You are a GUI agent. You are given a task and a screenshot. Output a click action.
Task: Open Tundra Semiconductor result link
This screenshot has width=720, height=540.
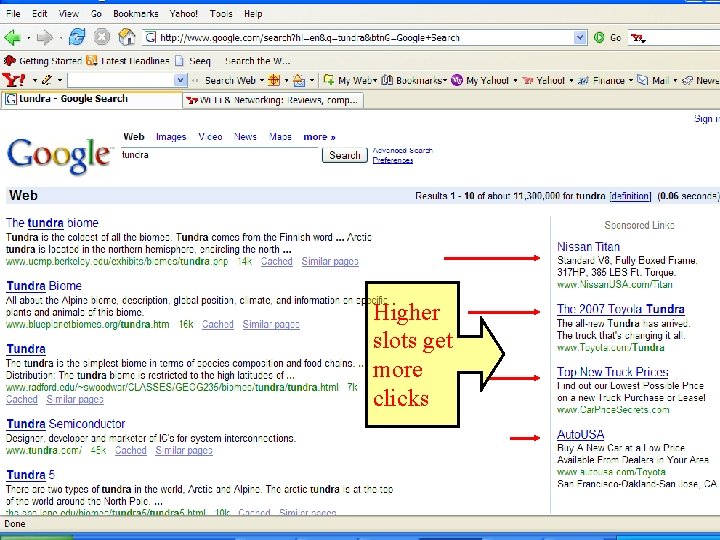click(66, 424)
